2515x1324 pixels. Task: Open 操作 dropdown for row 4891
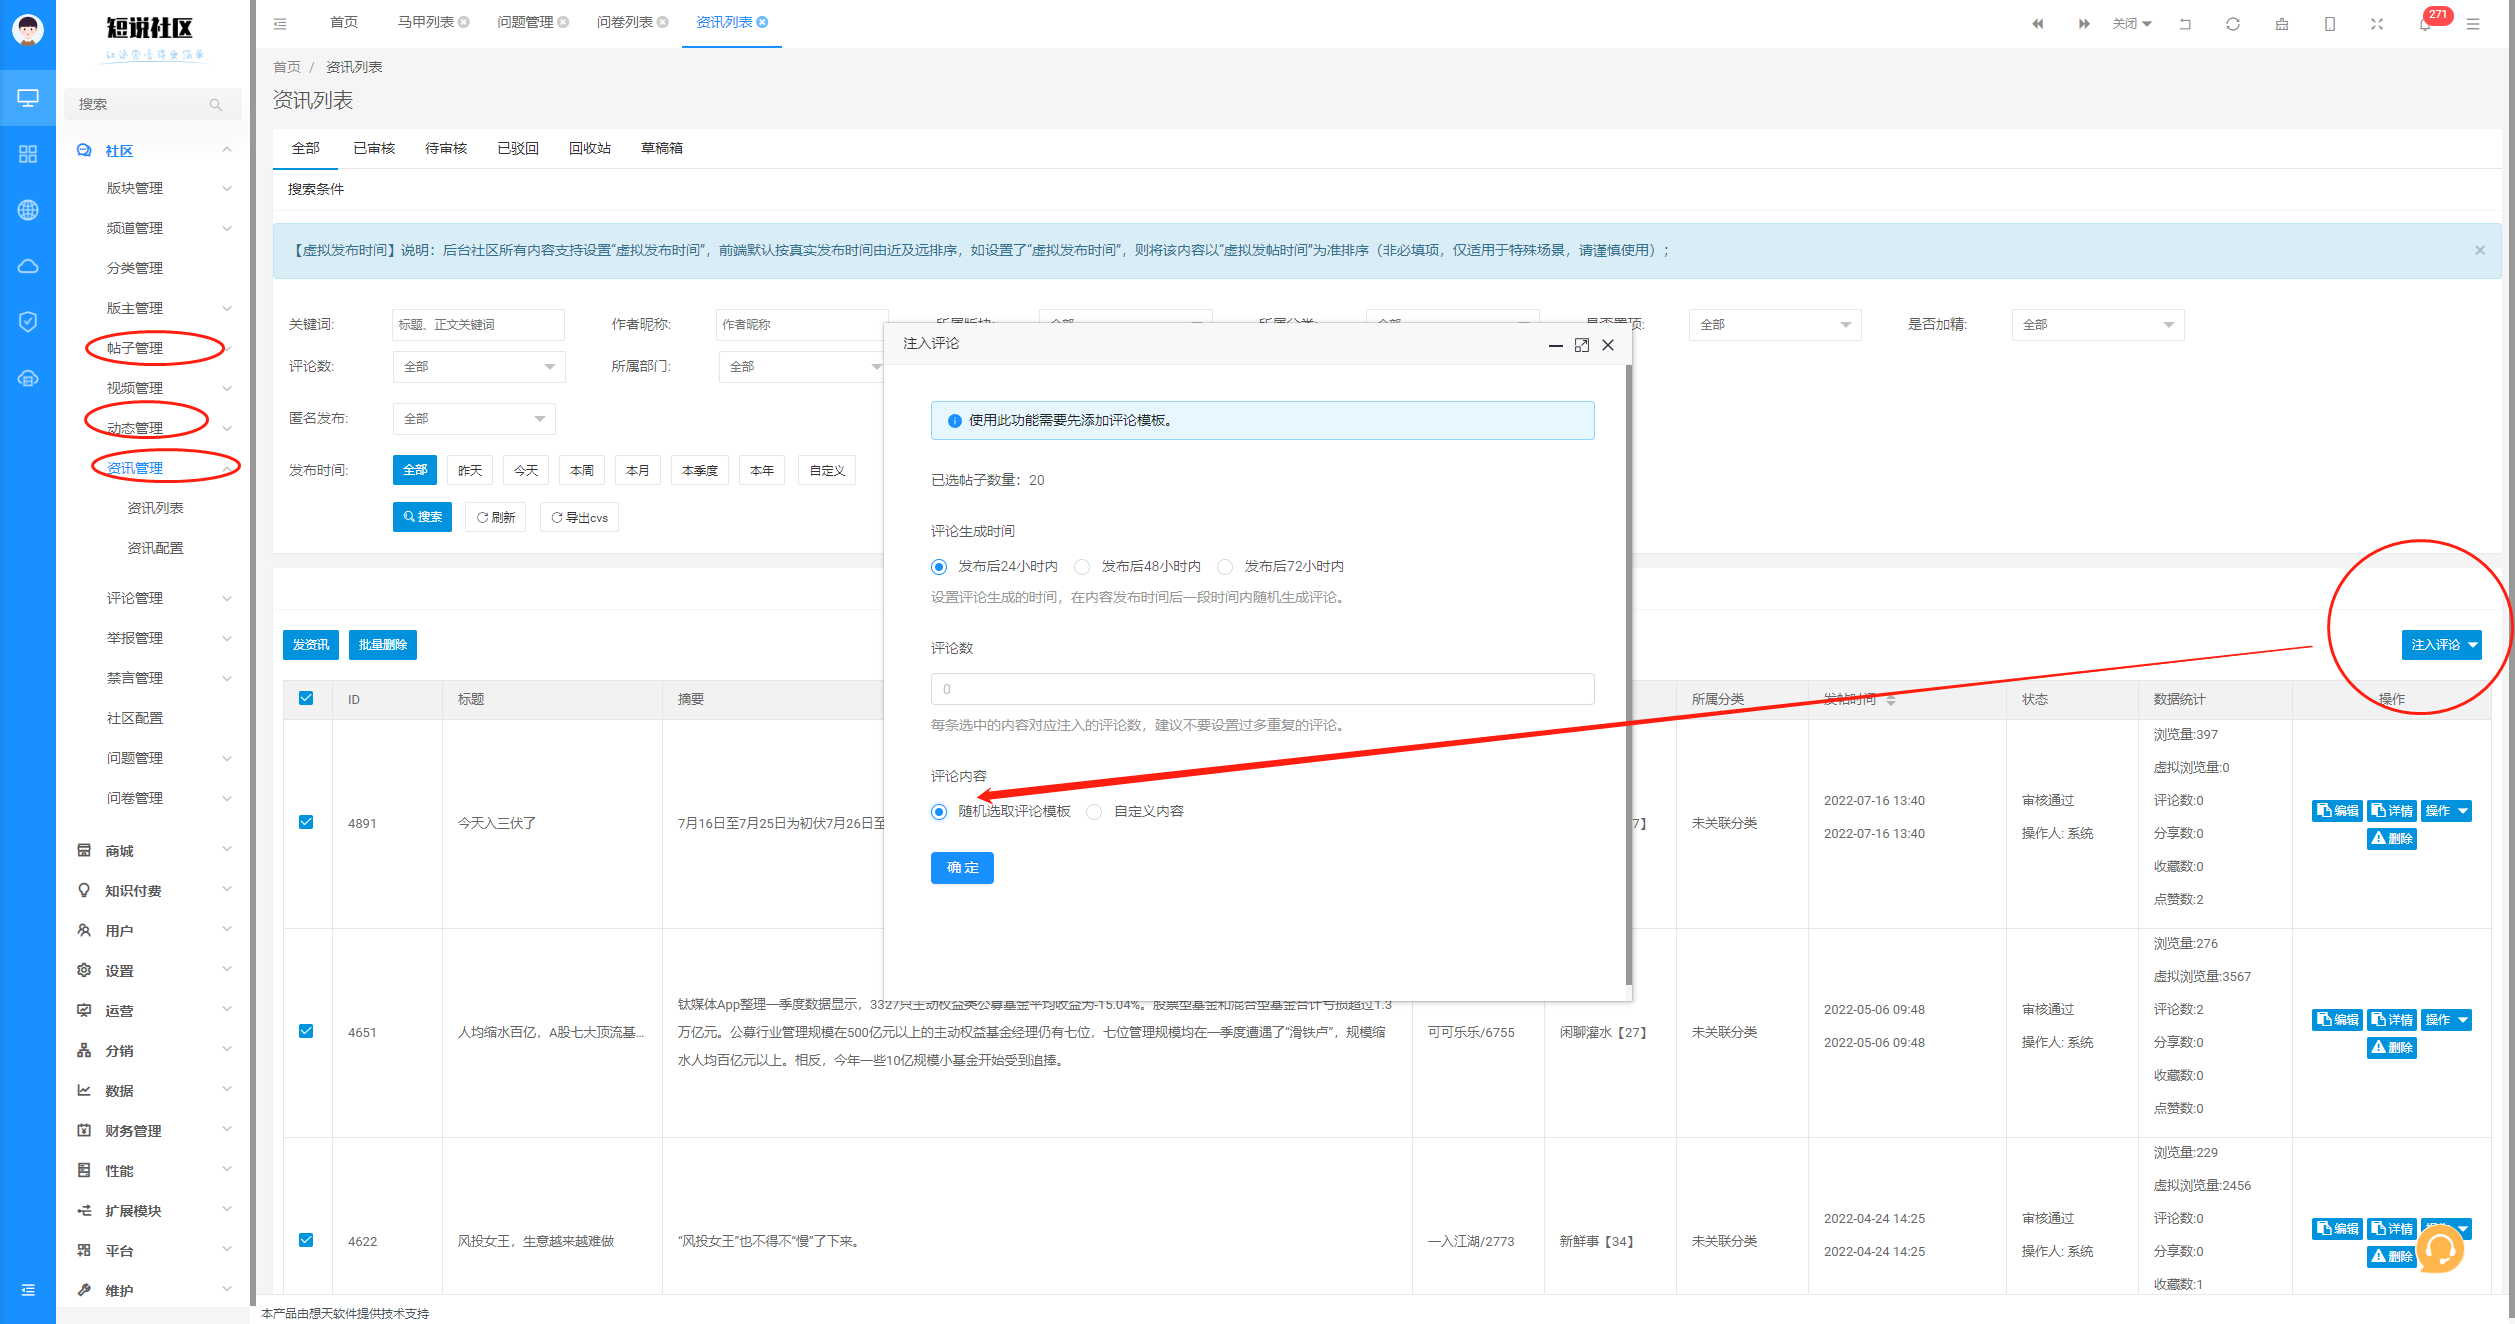coord(2446,811)
